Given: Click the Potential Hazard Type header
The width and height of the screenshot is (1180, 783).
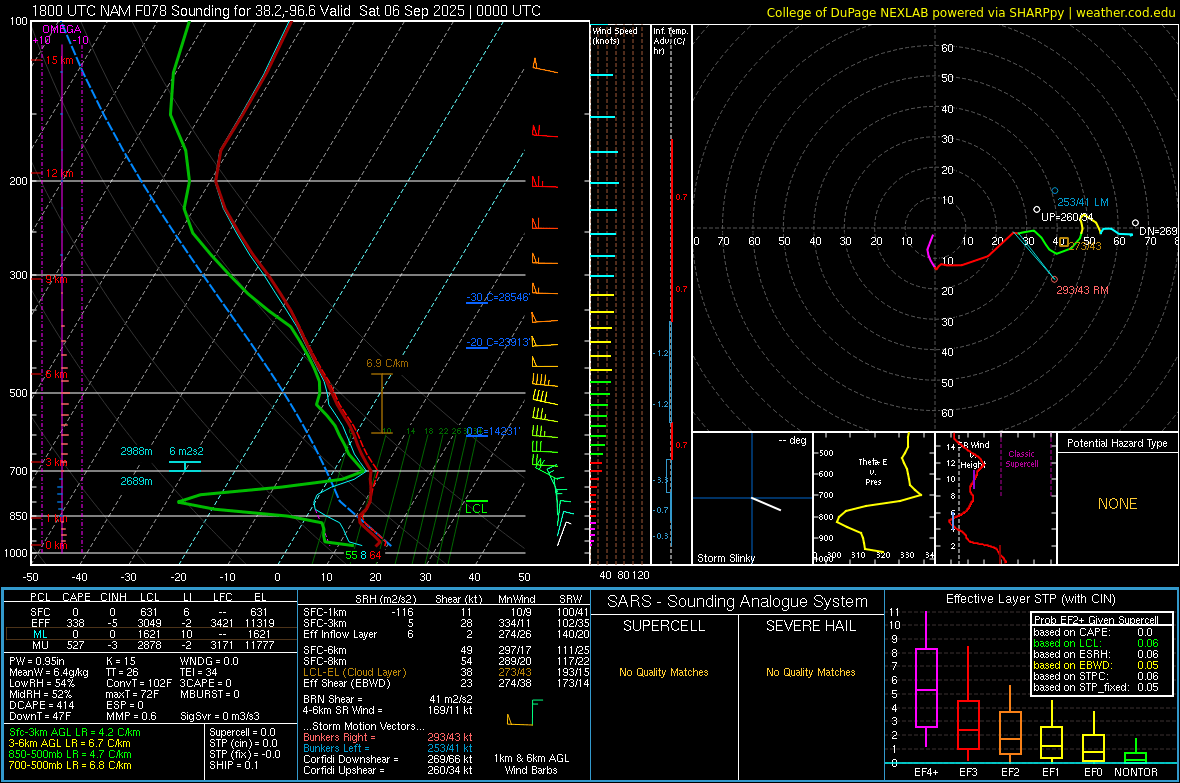Looking at the screenshot, I should pyautogui.click(x=1117, y=443).
